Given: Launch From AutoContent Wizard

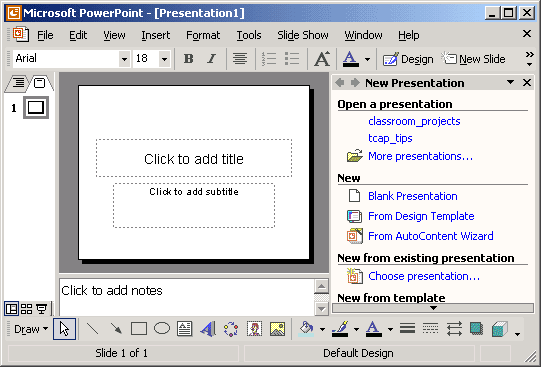Looking at the screenshot, I should click(431, 236).
